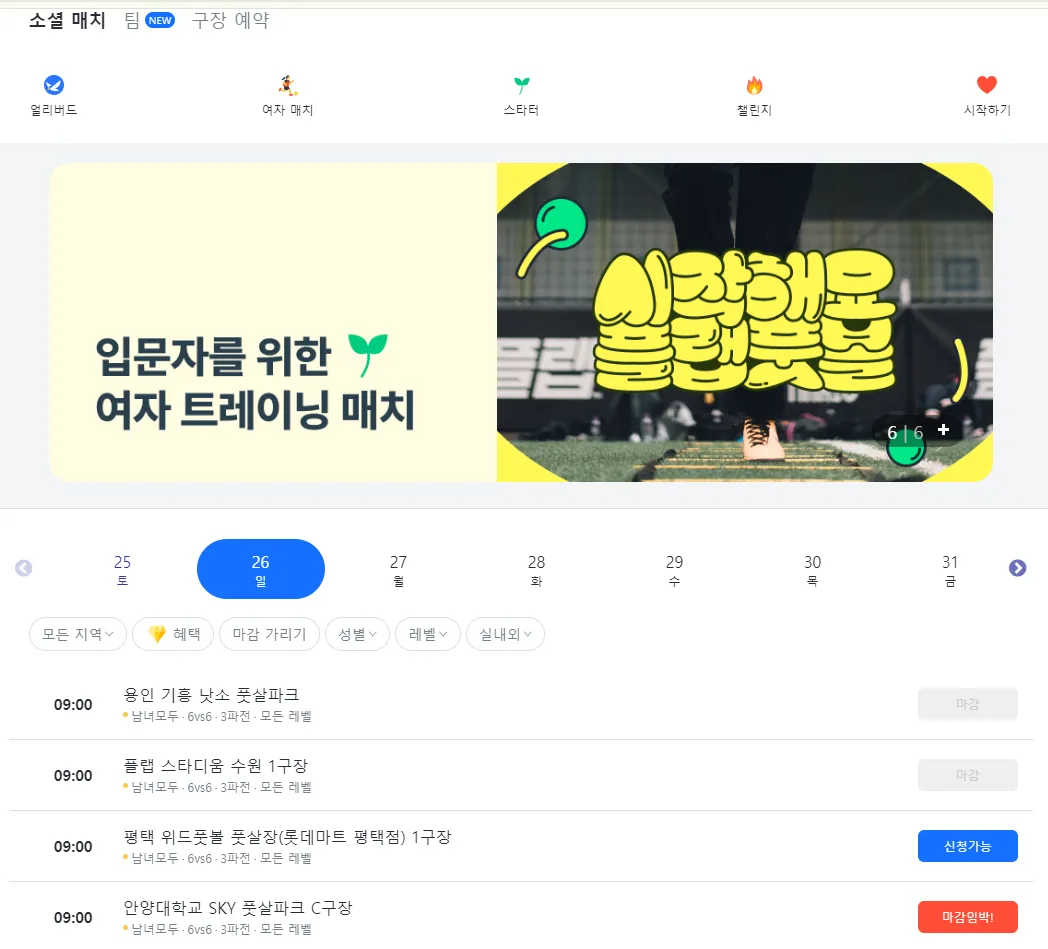
Task: Expand the 레벨 dropdown filter
Action: 428,634
